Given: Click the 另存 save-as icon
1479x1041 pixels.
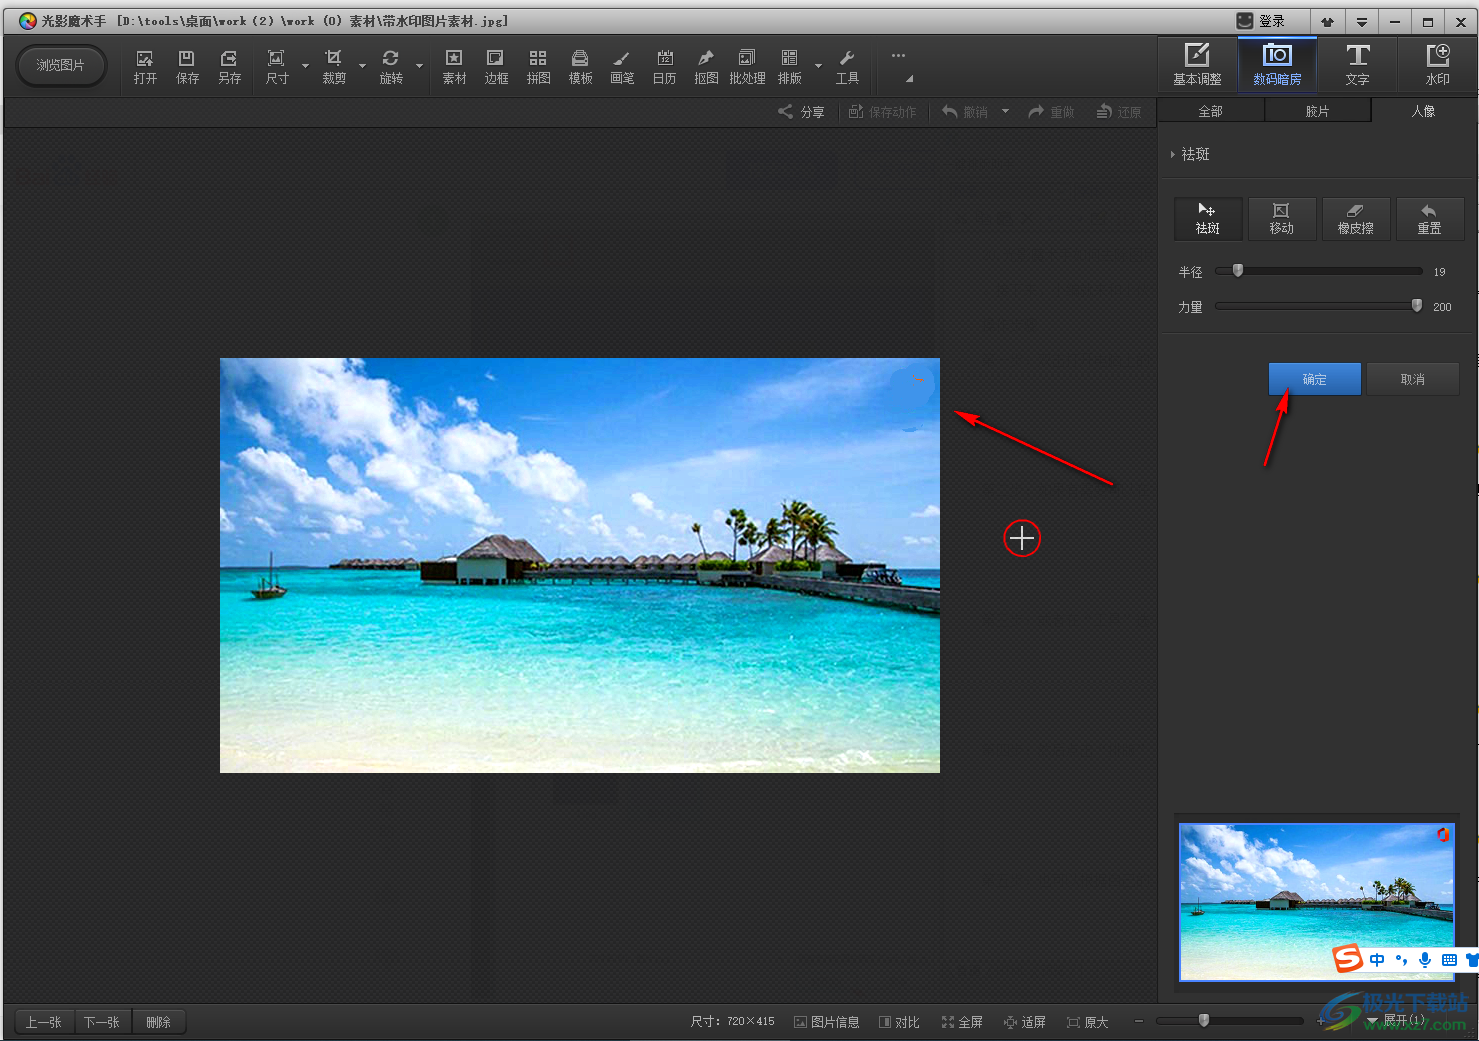Looking at the screenshot, I should pyautogui.click(x=229, y=67).
